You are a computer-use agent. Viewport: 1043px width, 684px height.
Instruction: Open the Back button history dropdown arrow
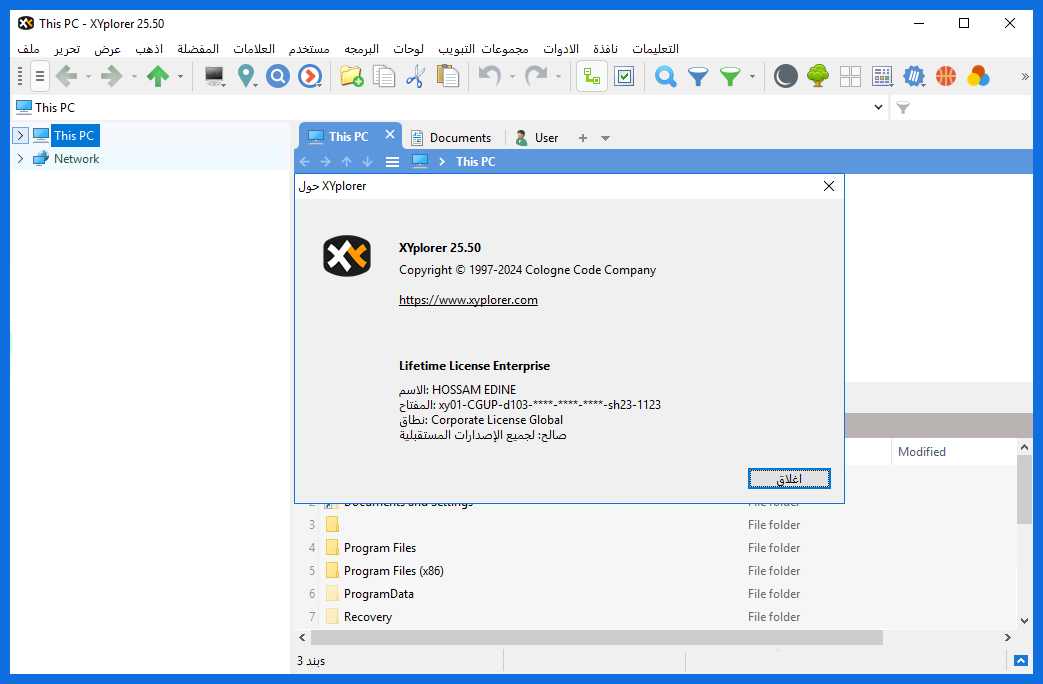pyautogui.click(x=88, y=77)
